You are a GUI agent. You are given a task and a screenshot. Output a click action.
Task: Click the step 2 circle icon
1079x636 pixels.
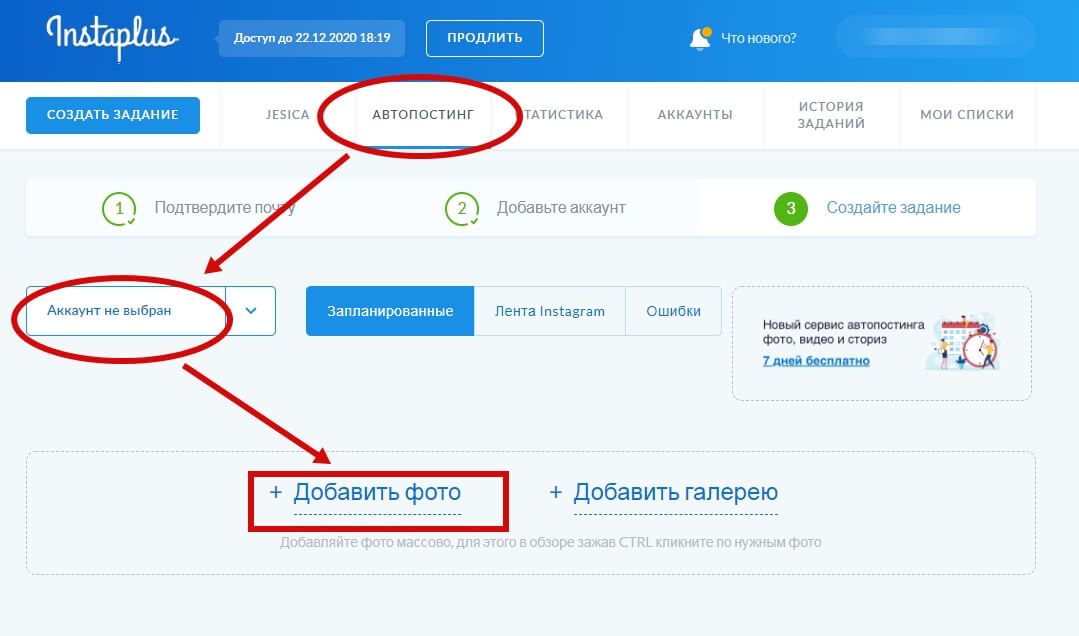click(462, 209)
